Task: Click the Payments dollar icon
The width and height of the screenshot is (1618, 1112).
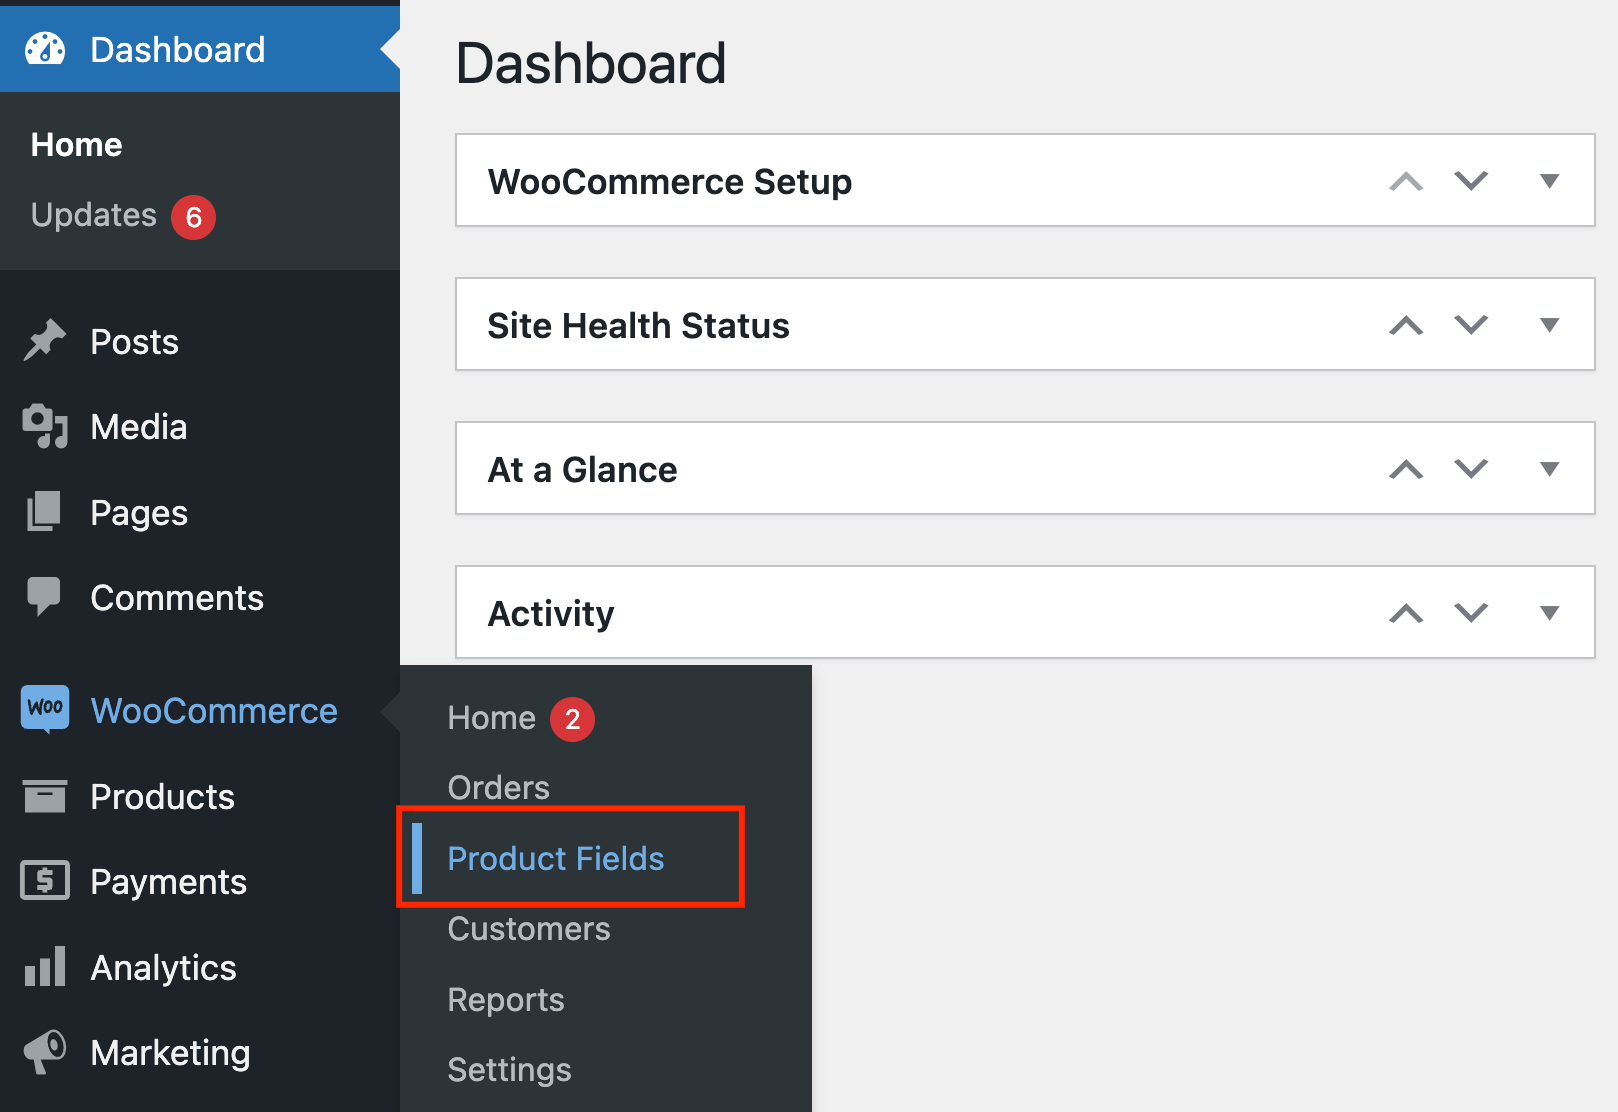Action: point(45,881)
